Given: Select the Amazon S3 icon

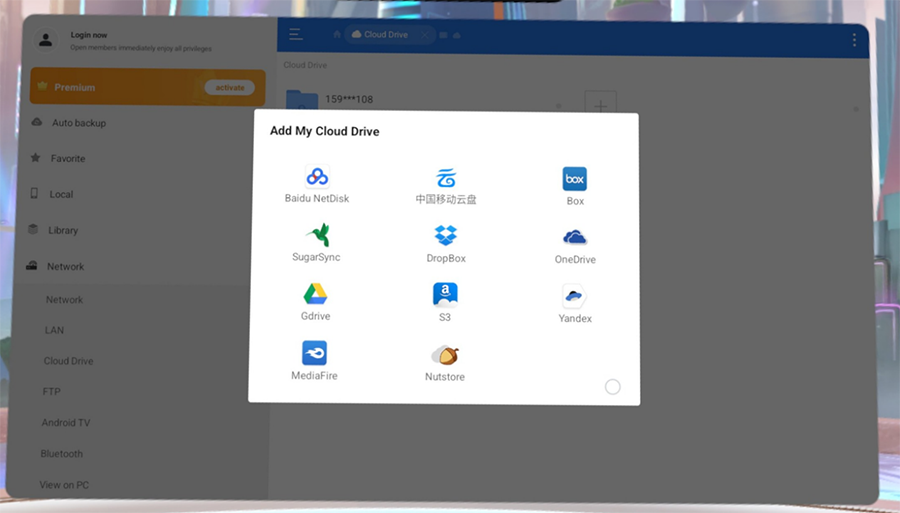Looking at the screenshot, I should (x=445, y=294).
